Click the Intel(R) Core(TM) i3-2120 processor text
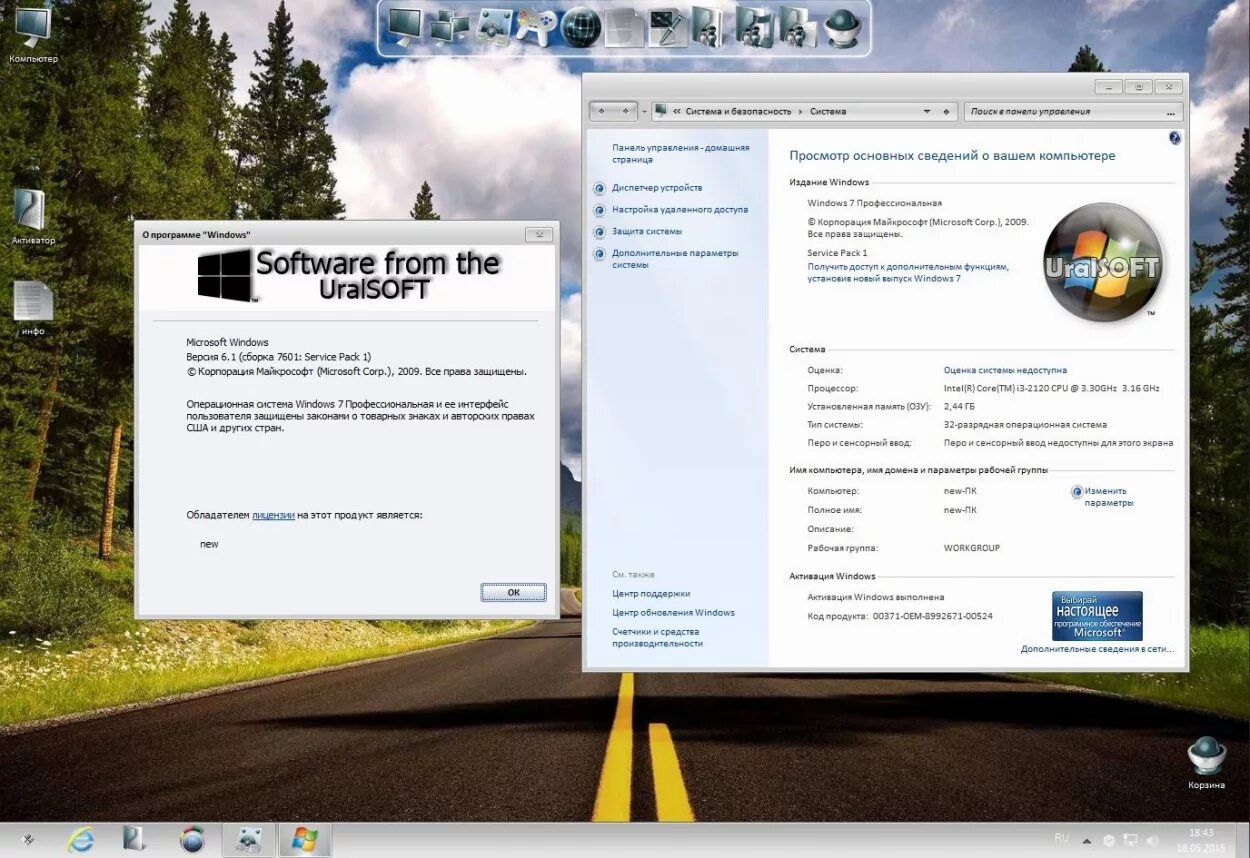The image size is (1250, 858). (x=1051, y=388)
